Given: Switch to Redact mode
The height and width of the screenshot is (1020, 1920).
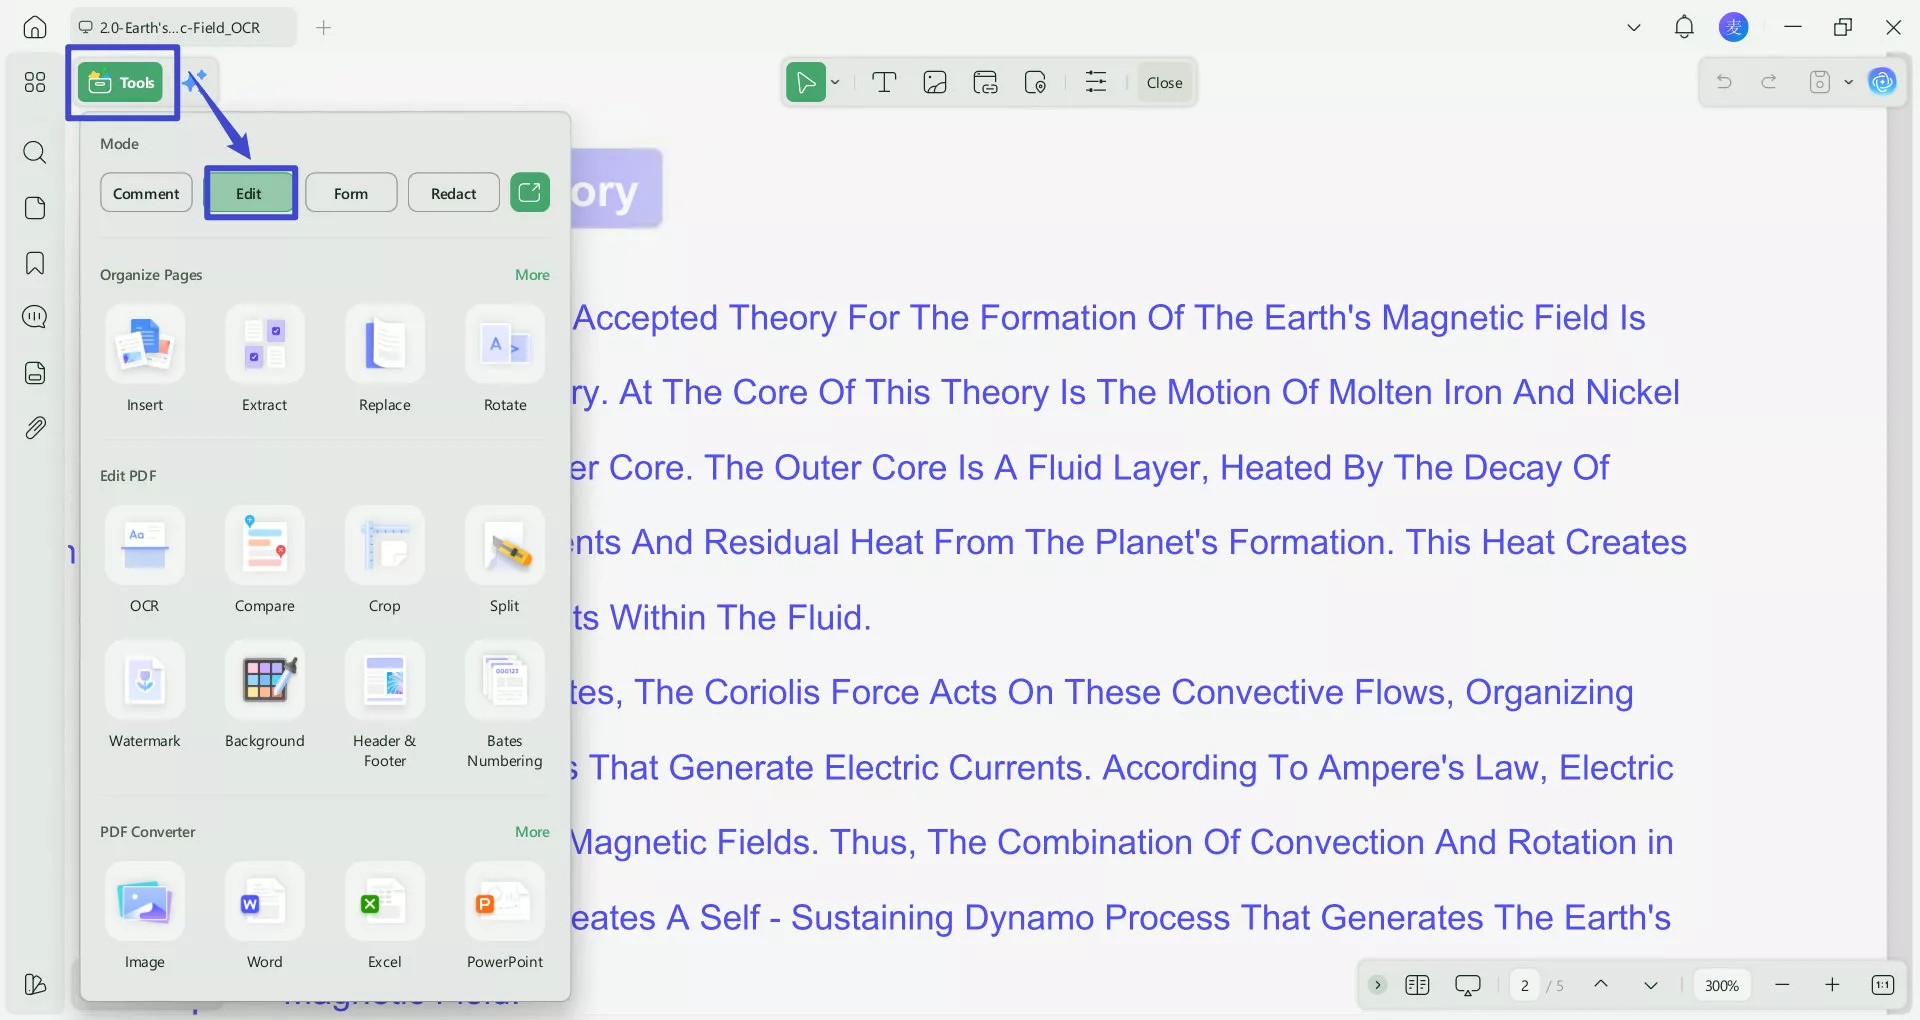Looking at the screenshot, I should tap(453, 192).
